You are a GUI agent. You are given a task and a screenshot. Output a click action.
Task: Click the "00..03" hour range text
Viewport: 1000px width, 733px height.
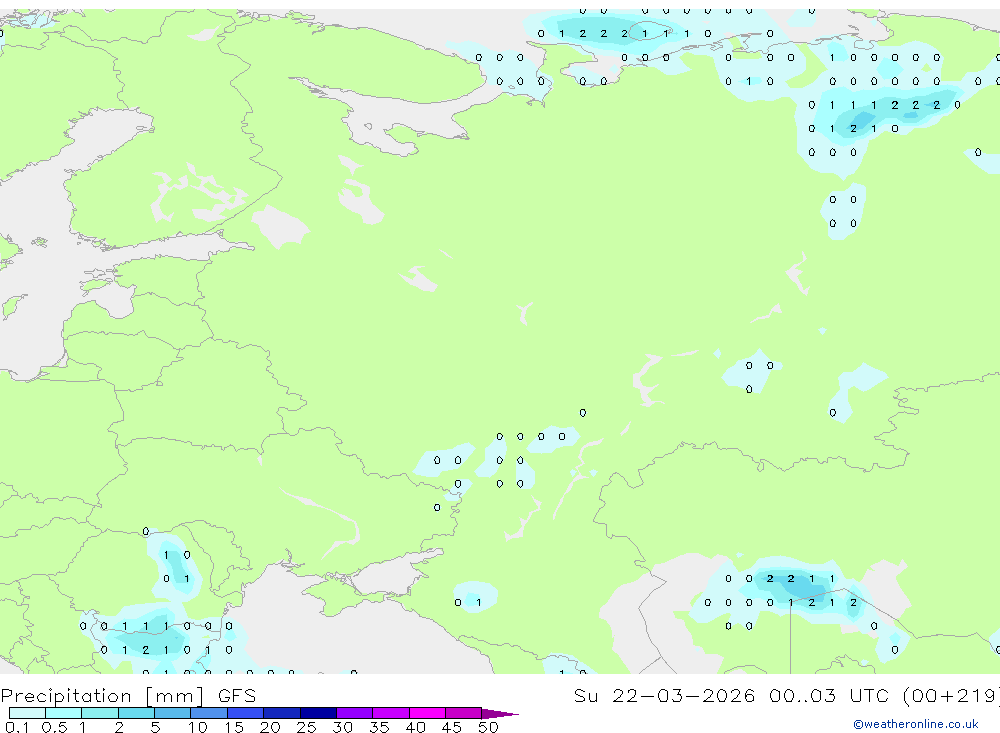tap(802, 695)
